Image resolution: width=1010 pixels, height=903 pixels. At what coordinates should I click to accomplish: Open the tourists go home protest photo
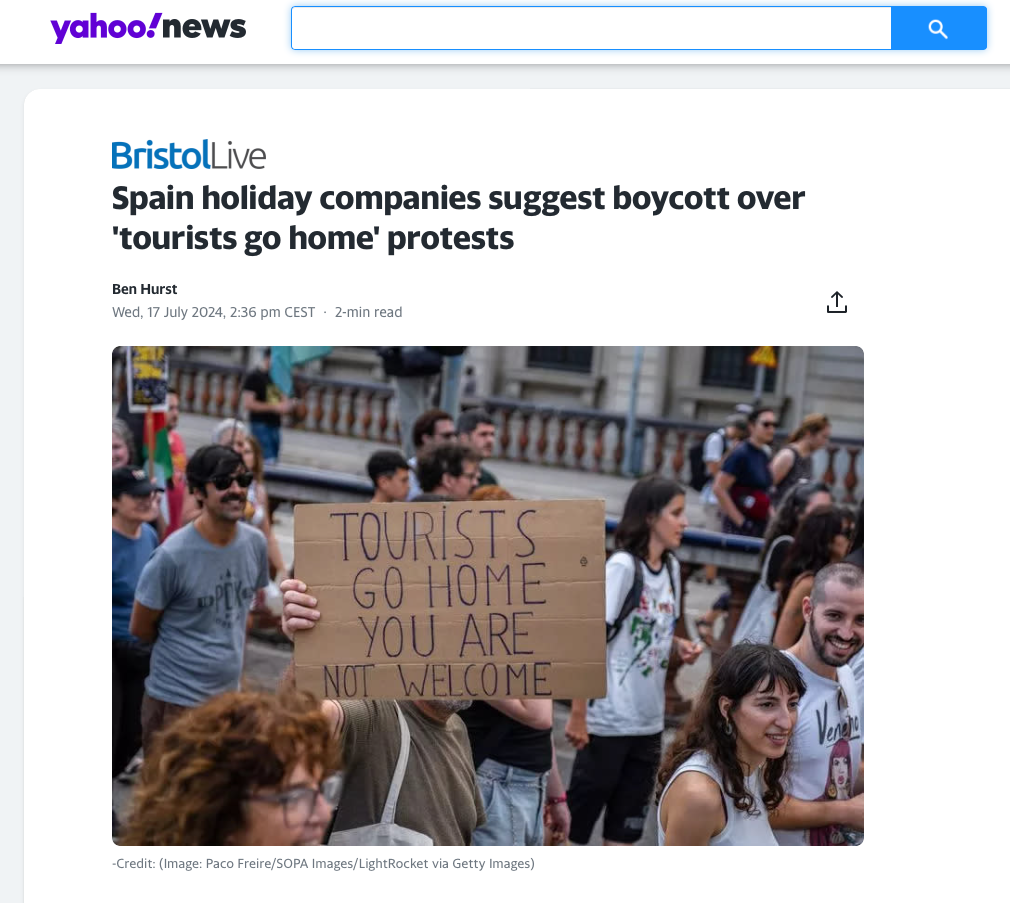tap(488, 596)
